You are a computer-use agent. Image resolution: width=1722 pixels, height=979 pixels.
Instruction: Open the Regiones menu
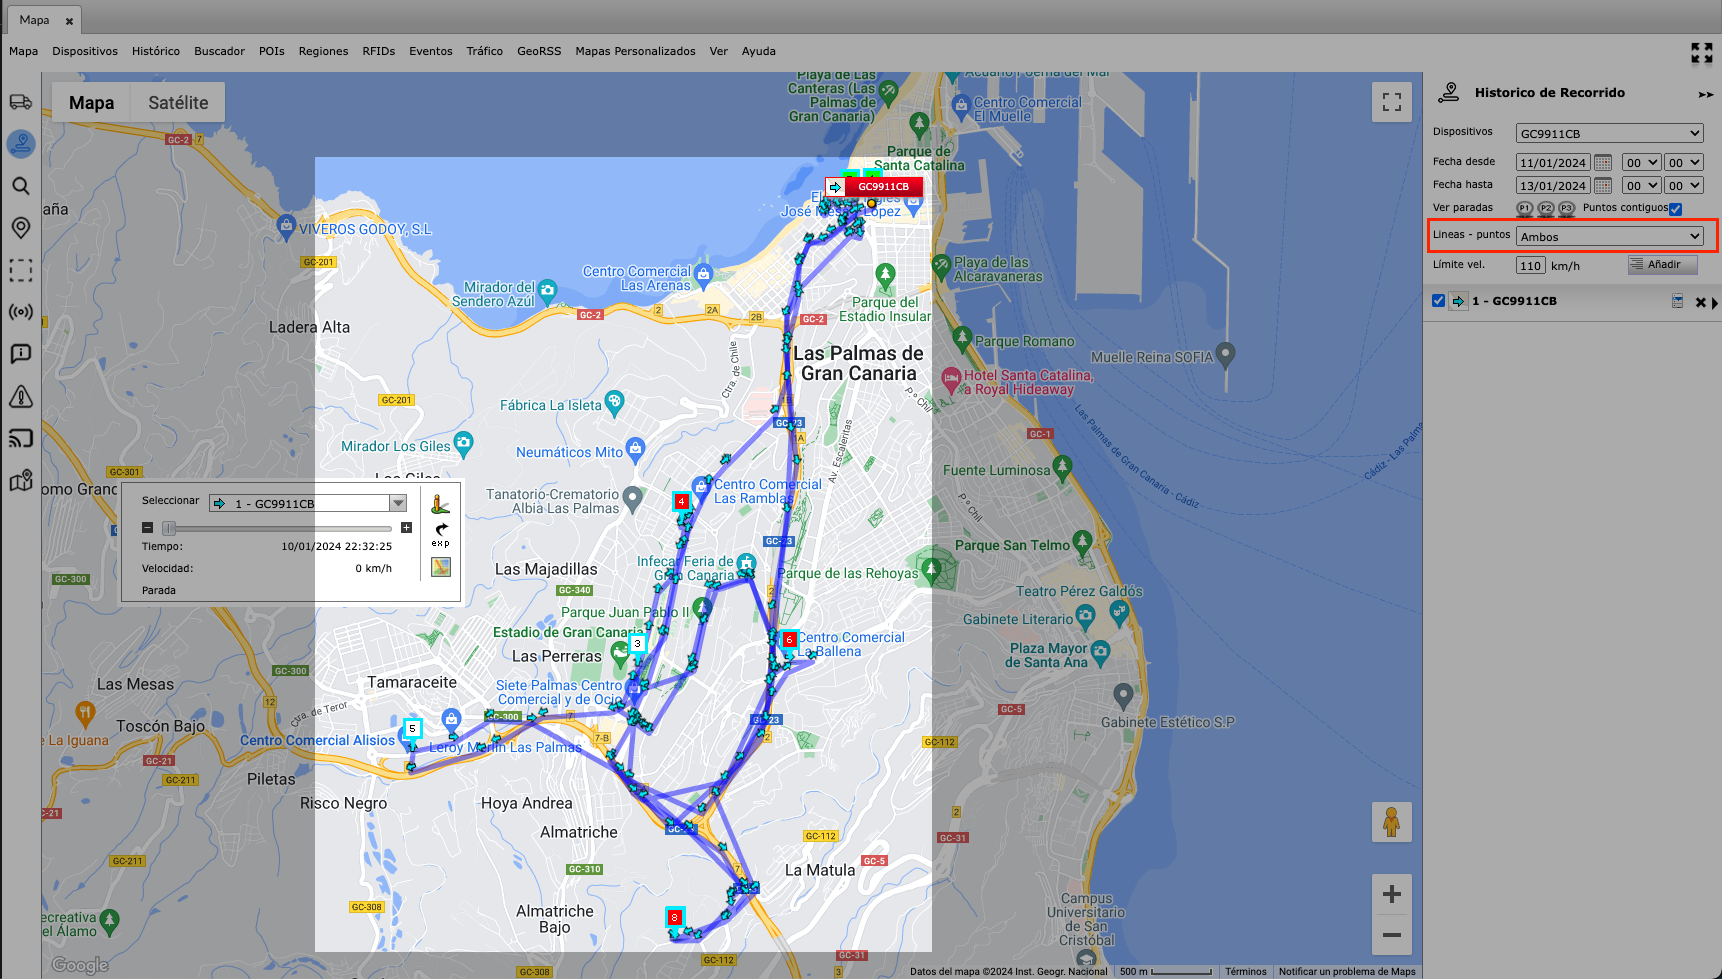point(323,51)
